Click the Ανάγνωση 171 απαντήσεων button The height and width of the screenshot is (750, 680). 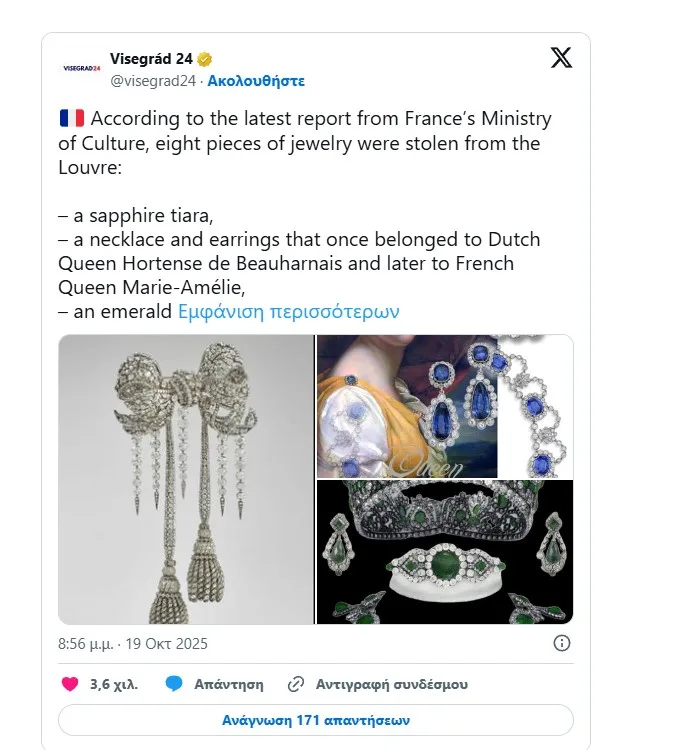[x=316, y=719]
